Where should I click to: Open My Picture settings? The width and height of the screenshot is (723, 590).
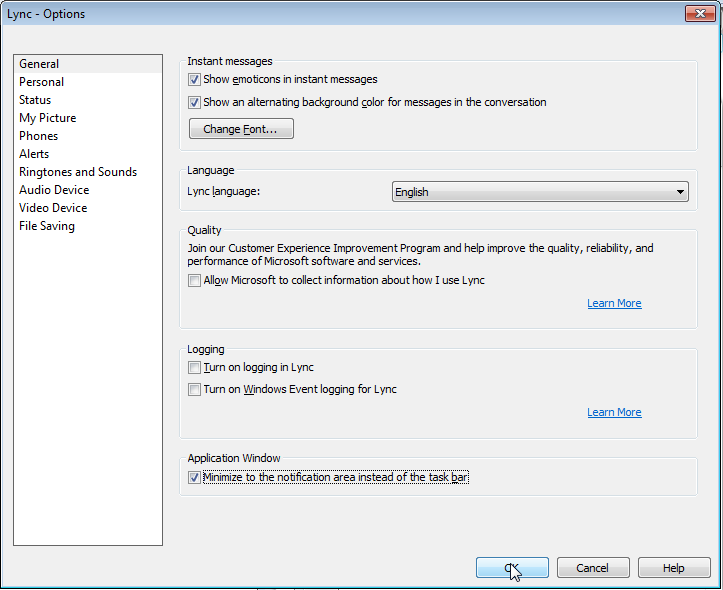click(x=88, y=118)
